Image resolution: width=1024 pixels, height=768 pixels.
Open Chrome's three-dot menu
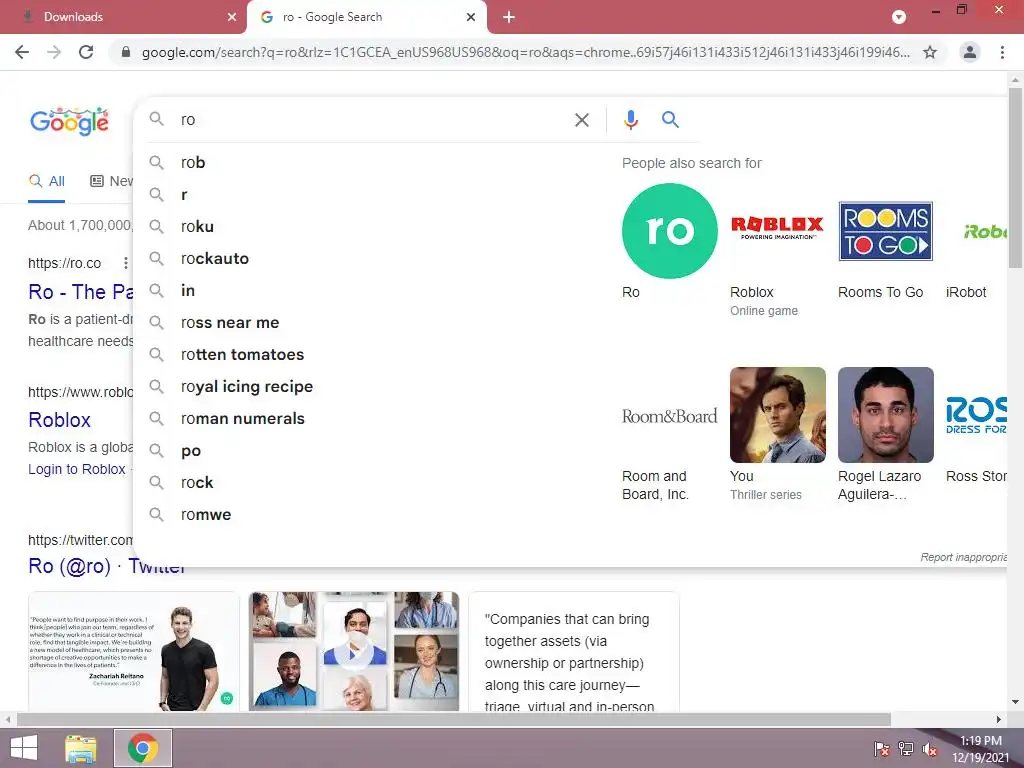[x=1002, y=52]
